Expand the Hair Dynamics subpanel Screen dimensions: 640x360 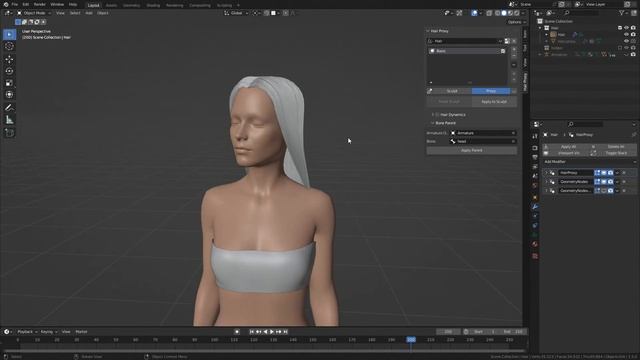[433, 115]
